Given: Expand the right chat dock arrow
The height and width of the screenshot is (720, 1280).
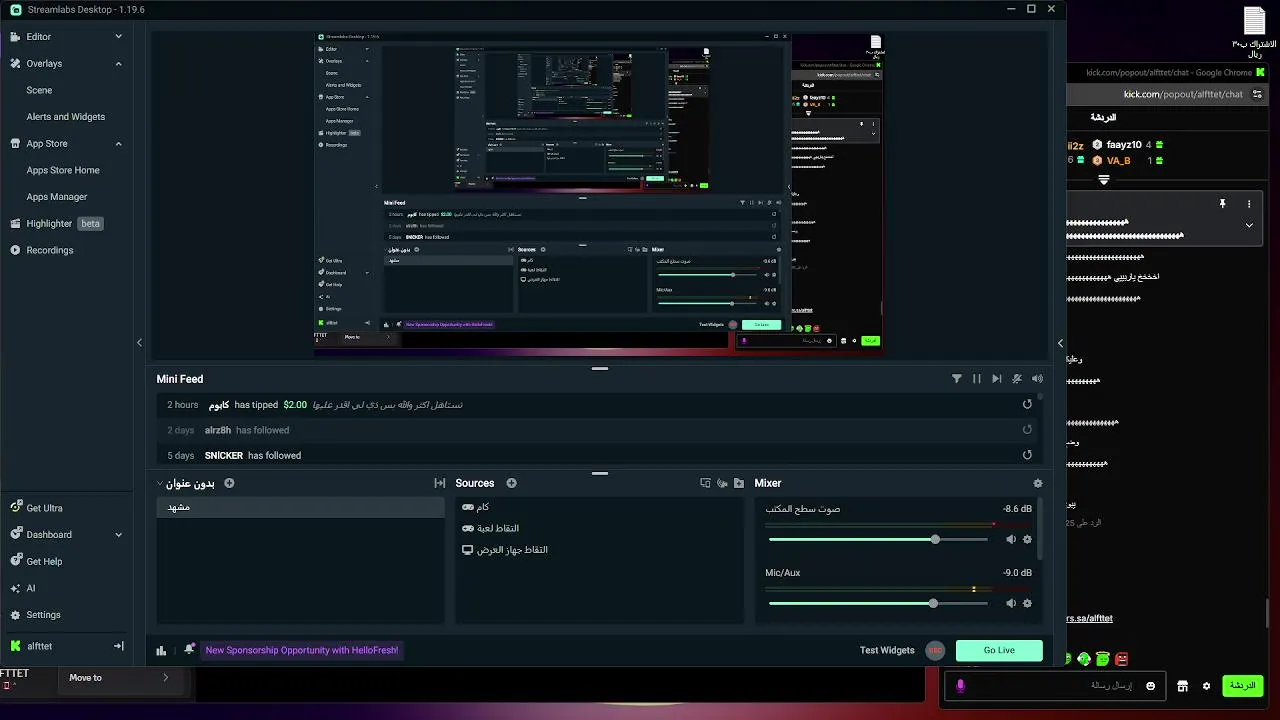Looking at the screenshot, I should (1060, 343).
